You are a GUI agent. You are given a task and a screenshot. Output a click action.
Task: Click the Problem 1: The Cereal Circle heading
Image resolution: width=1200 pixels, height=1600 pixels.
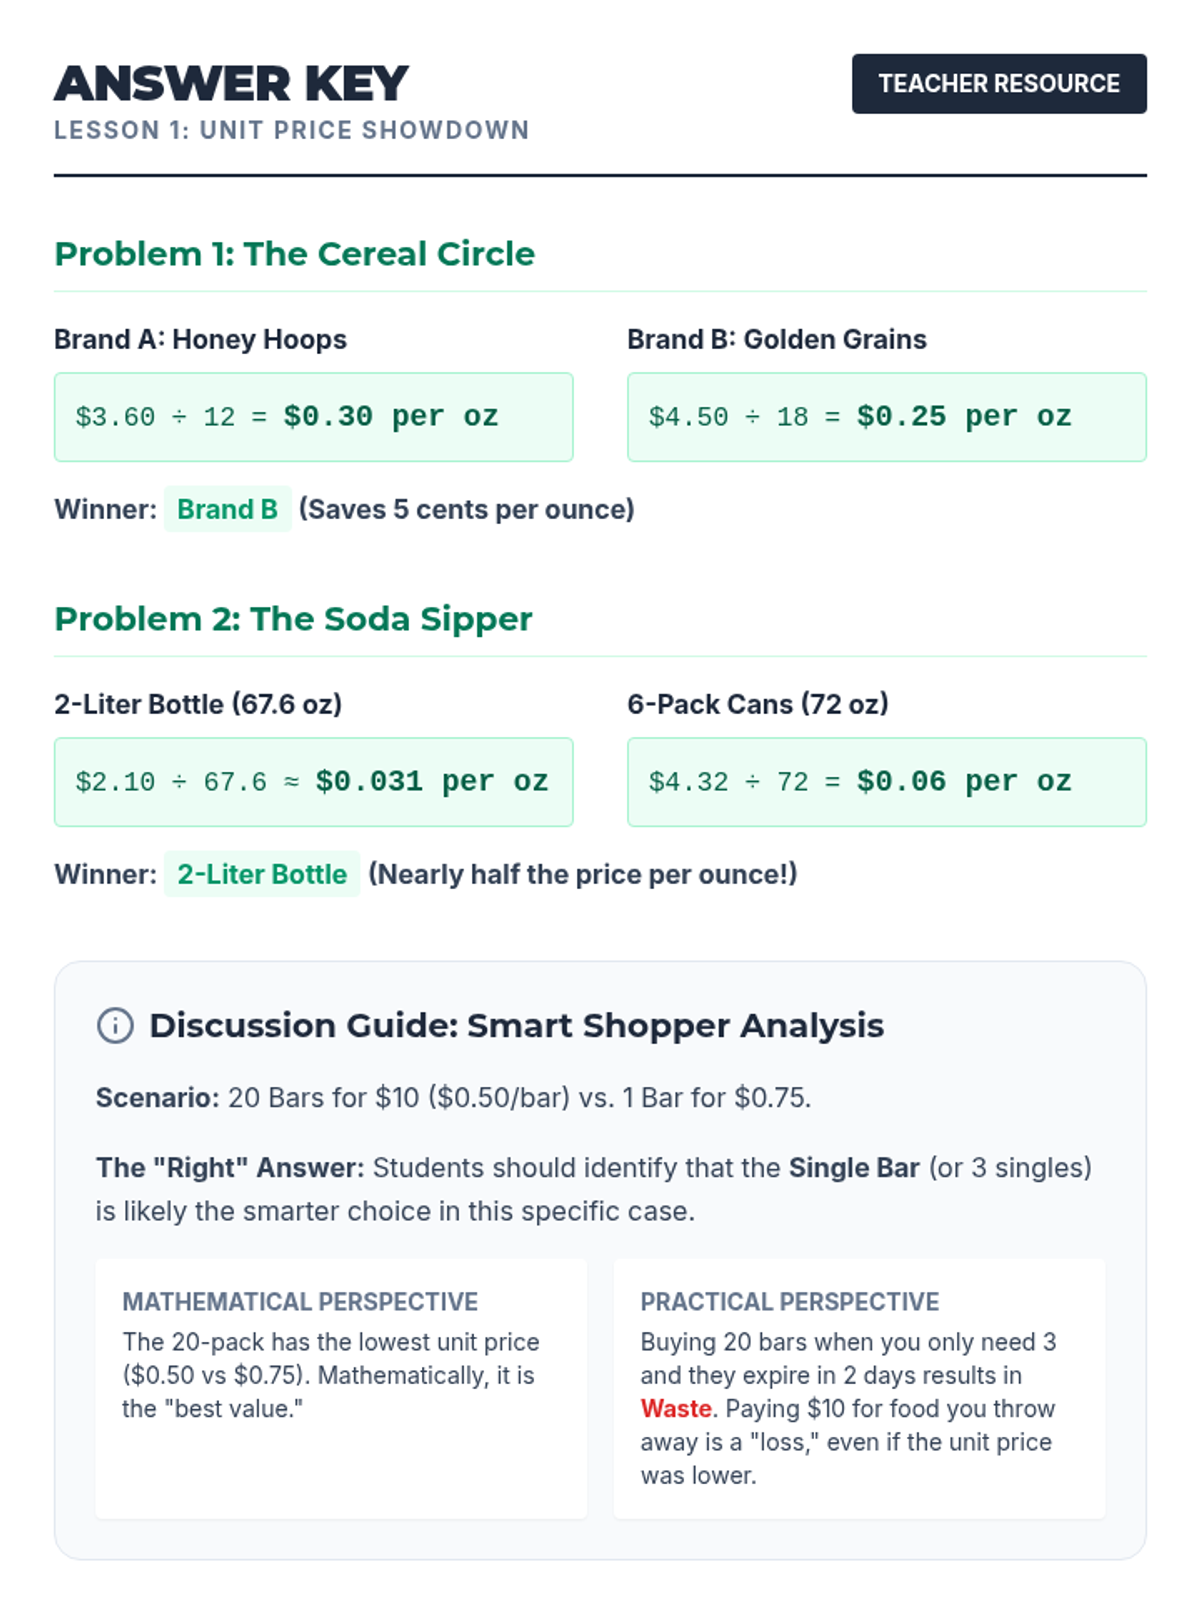(x=295, y=254)
